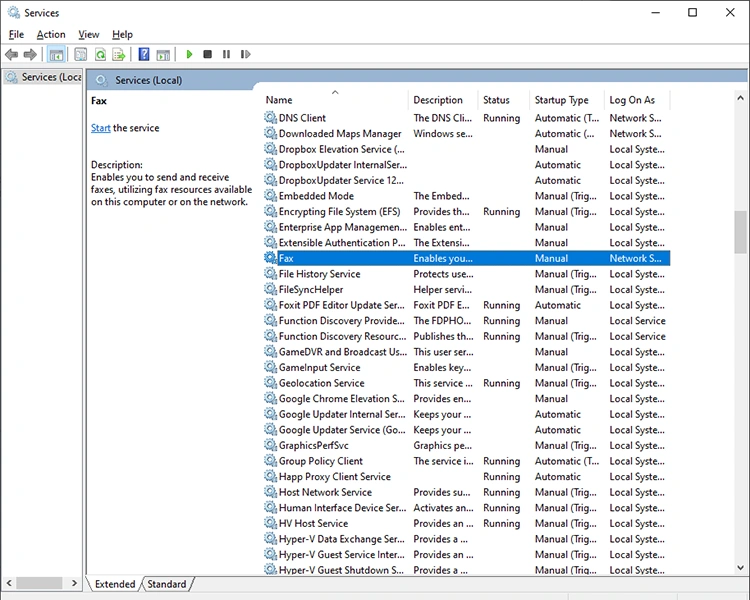750x600 pixels.
Task: Select Dropbox Elevation Service row
Action: coord(466,149)
